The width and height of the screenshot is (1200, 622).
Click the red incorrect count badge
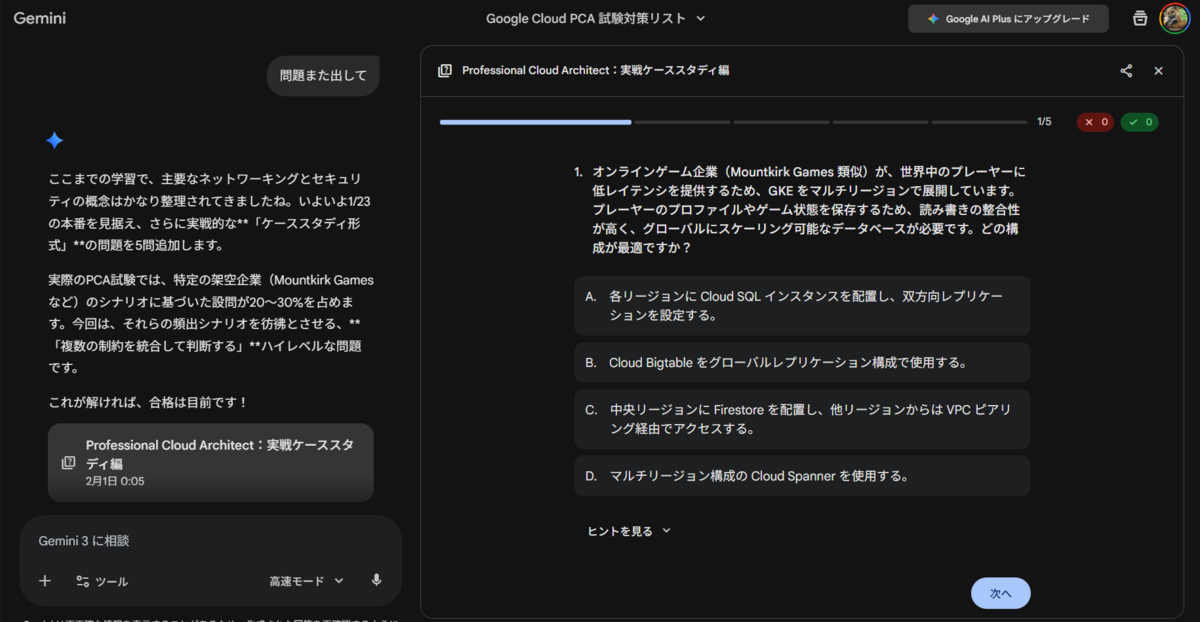tap(1096, 122)
